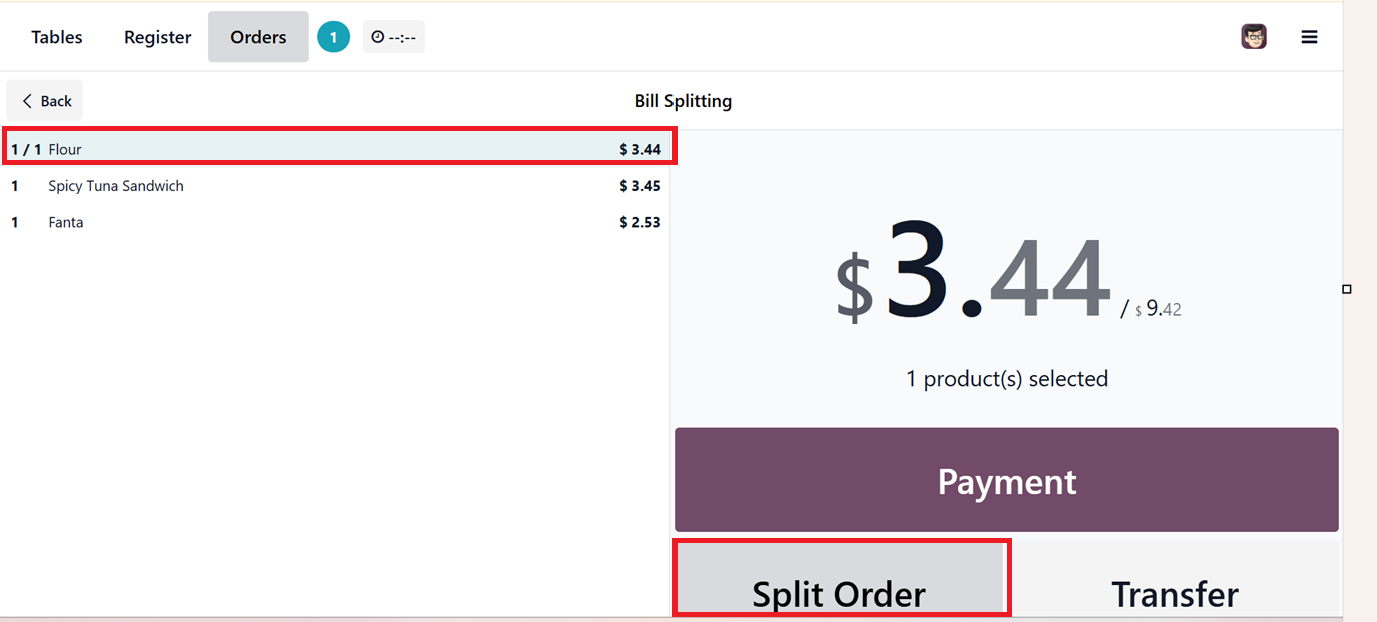Select the Orders tab
The height and width of the screenshot is (622, 1377).
click(x=258, y=37)
